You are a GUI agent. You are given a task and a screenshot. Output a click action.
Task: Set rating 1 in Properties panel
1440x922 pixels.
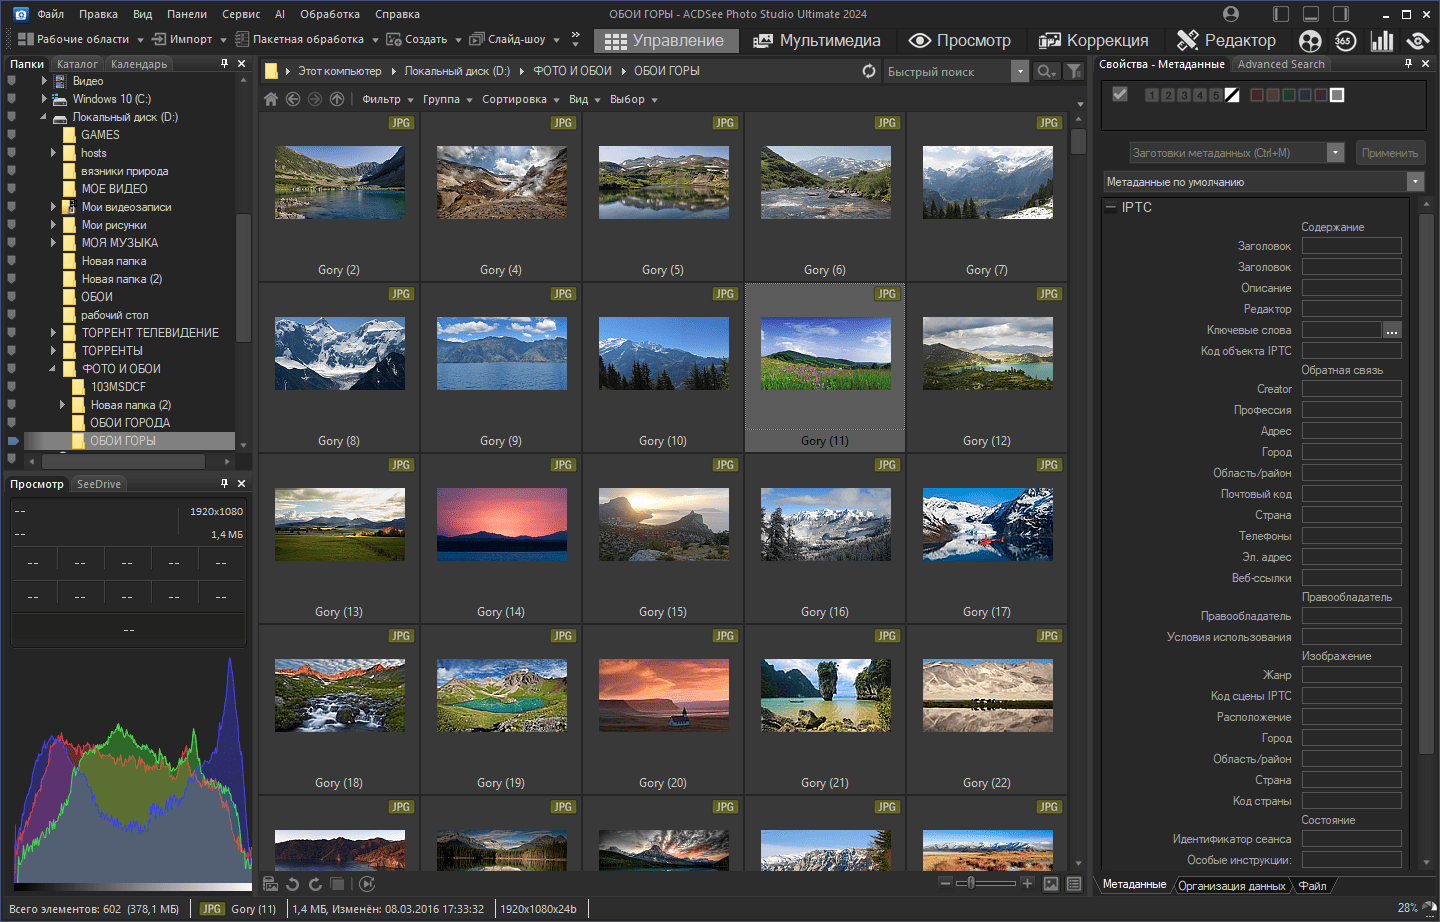tap(1152, 95)
